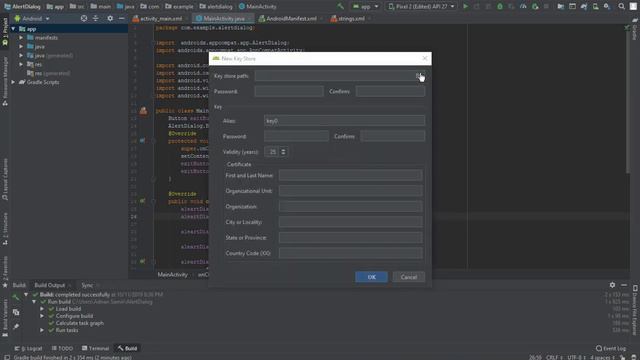Click the editor vertical scrollbar
Viewport: 640px width, 360px height.
pos(627,102)
